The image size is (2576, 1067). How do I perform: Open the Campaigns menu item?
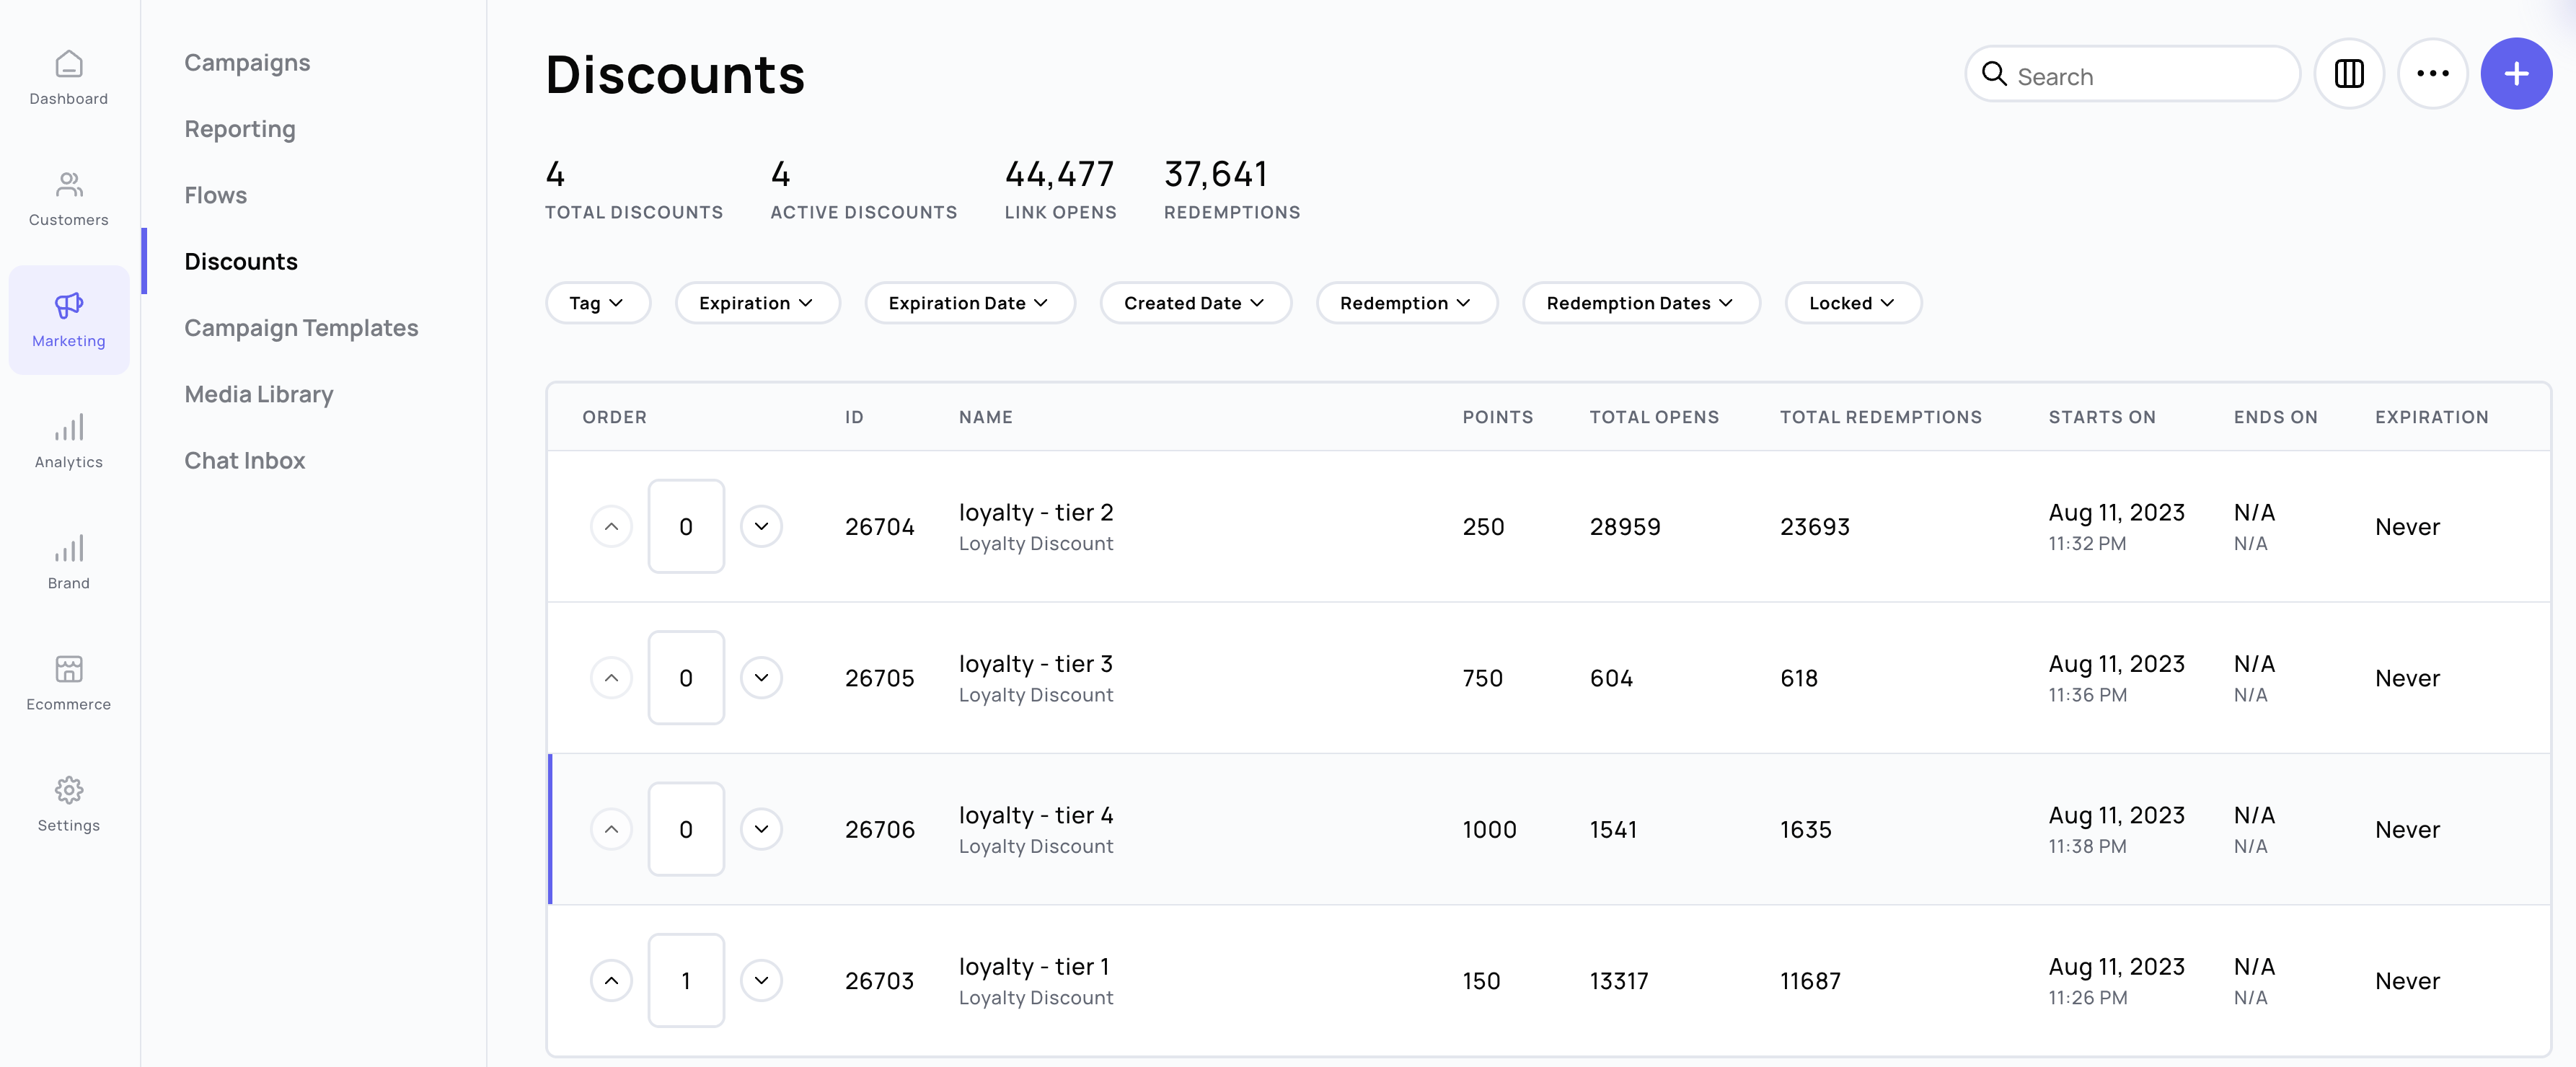click(247, 63)
